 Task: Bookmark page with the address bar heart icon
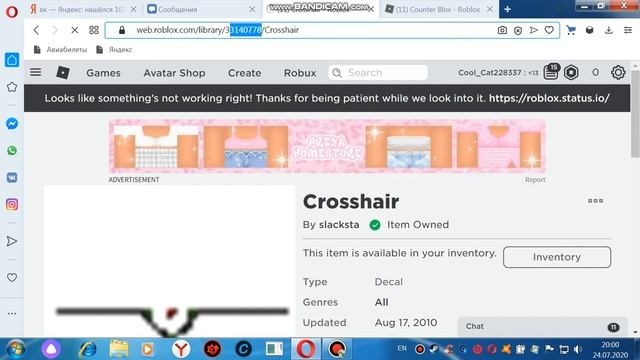(549, 30)
